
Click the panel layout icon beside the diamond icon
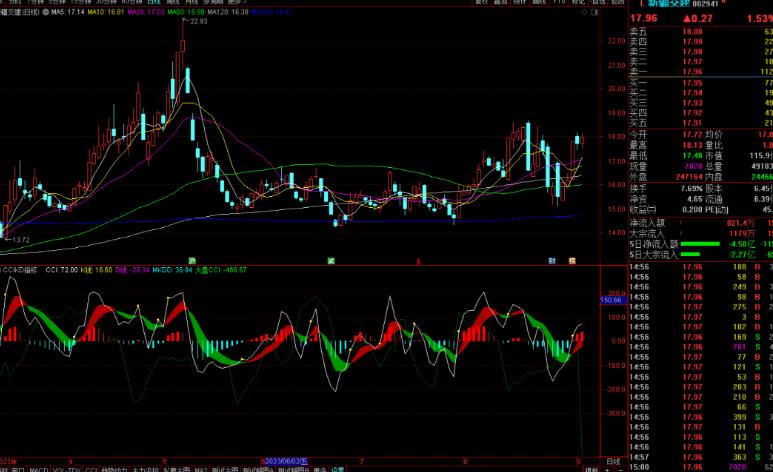click(595, 12)
